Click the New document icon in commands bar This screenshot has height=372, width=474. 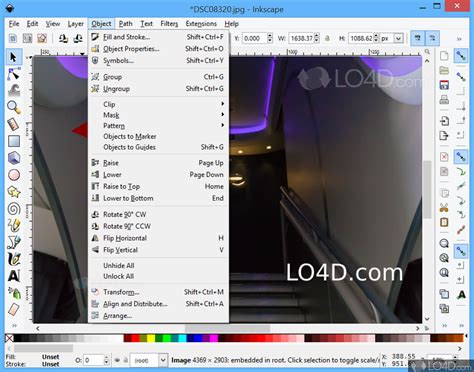(444, 55)
